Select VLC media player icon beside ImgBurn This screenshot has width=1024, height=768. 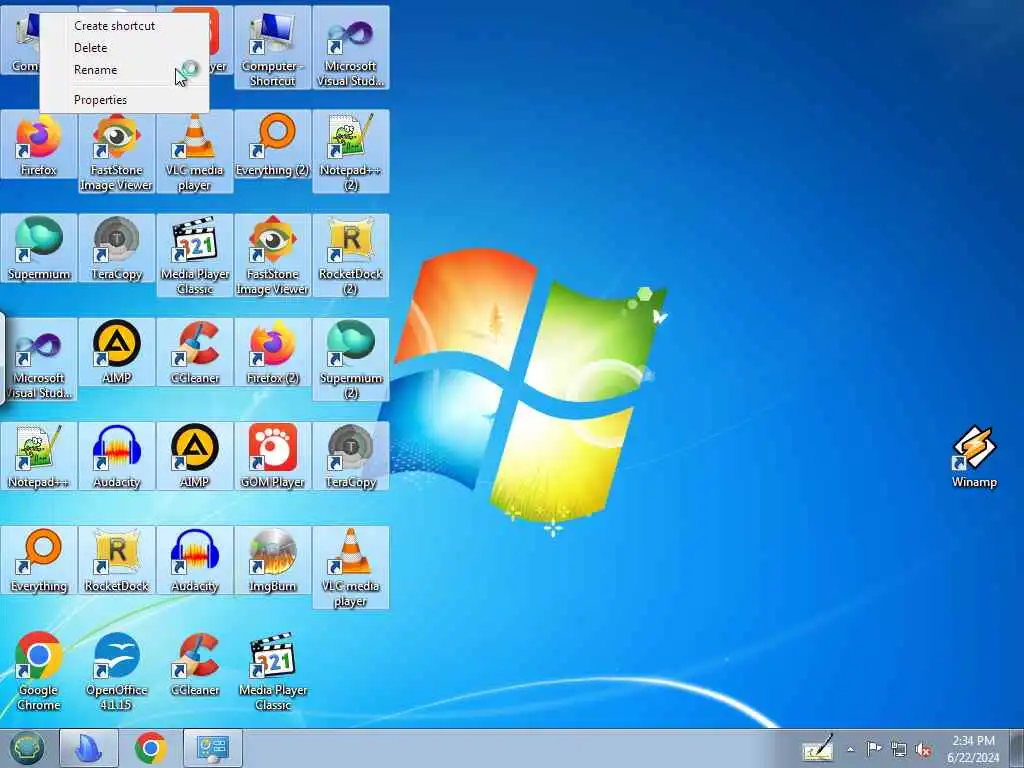pos(351,568)
